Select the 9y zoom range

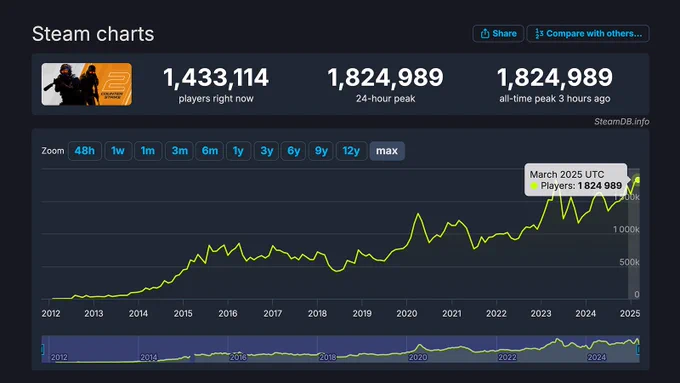[321, 151]
